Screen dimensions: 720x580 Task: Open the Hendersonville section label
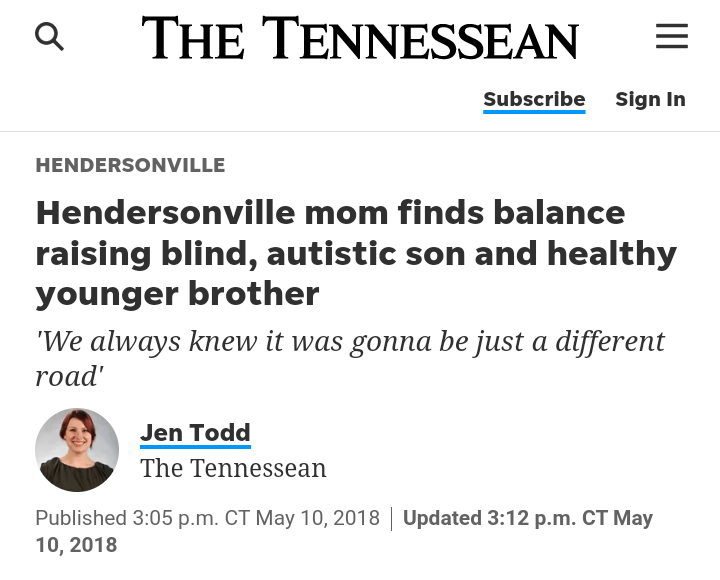click(130, 166)
